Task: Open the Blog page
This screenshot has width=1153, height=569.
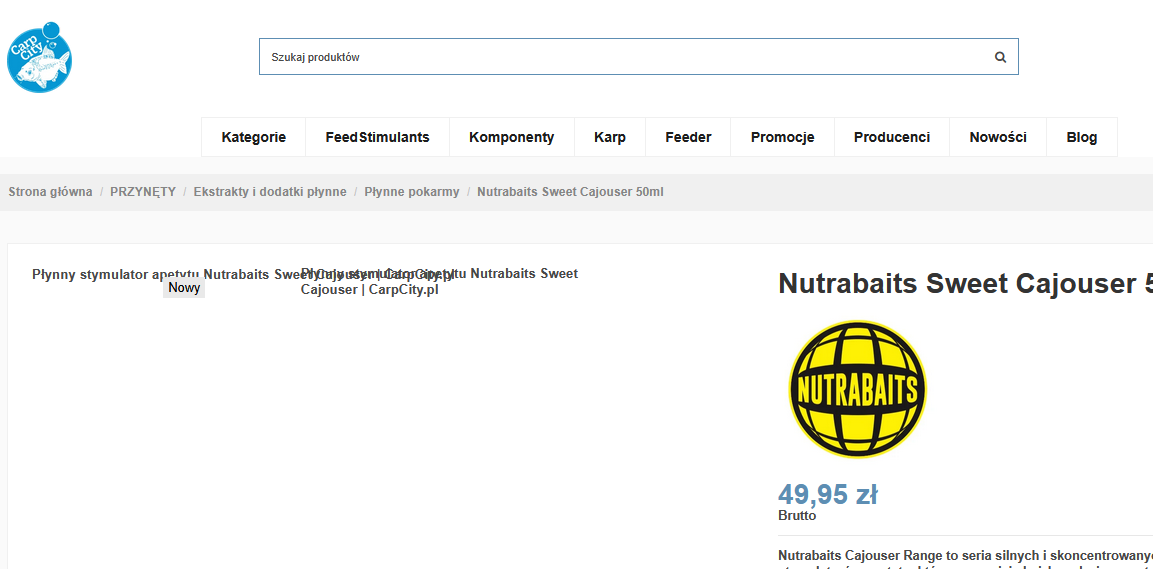Action: (x=1082, y=137)
